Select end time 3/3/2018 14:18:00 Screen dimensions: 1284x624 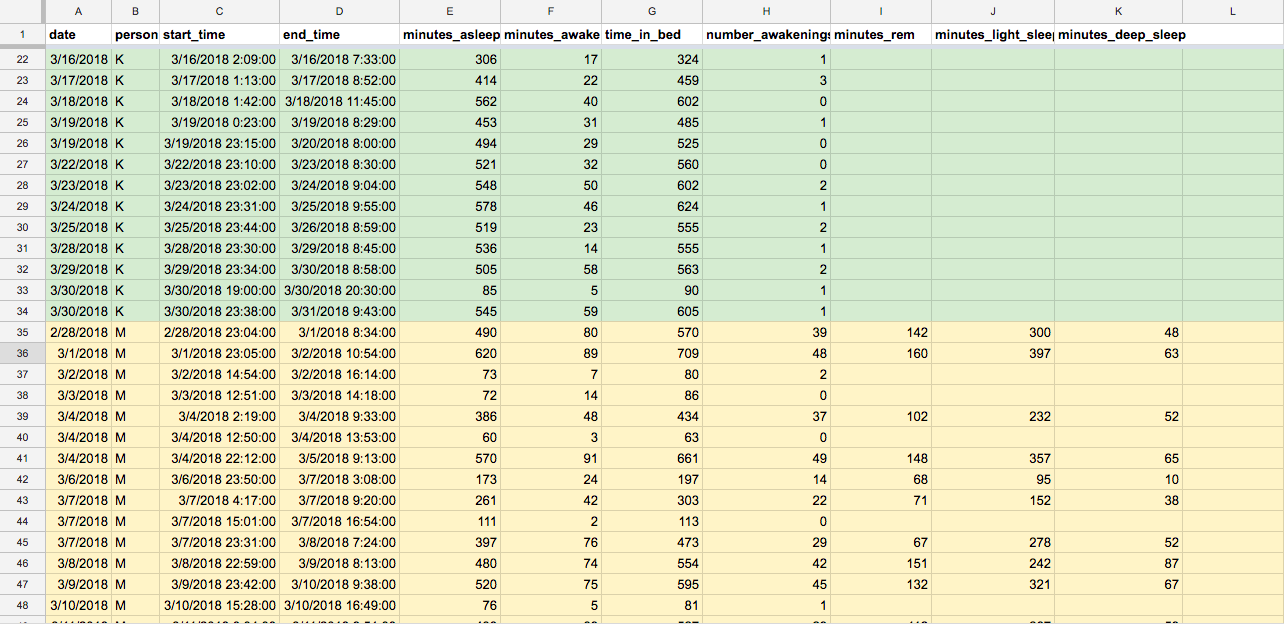point(339,395)
